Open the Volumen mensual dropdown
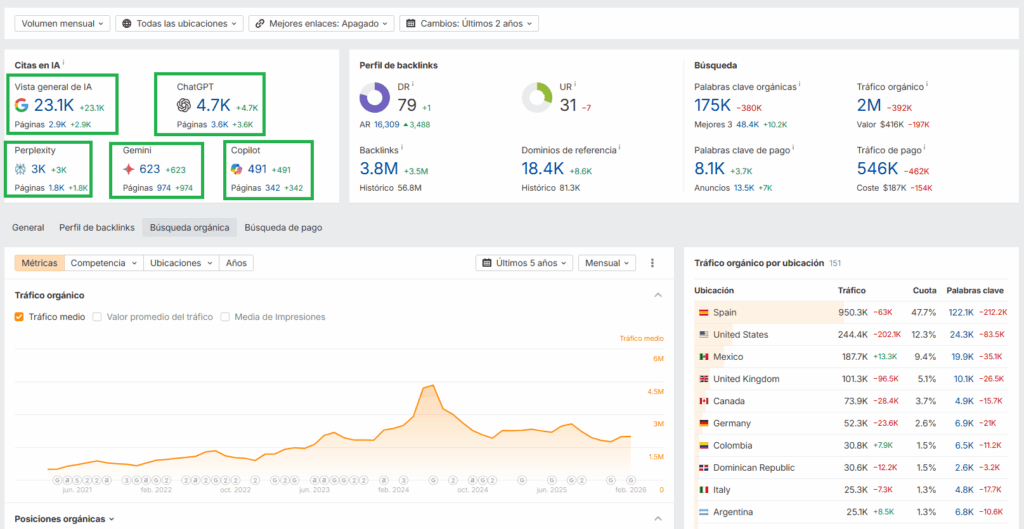1024x529 pixels. 62,24
